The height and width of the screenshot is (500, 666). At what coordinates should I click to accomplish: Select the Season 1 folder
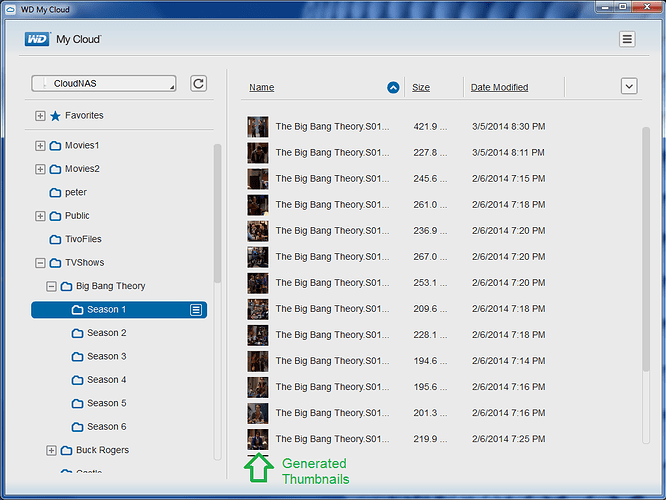pos(119,310)
